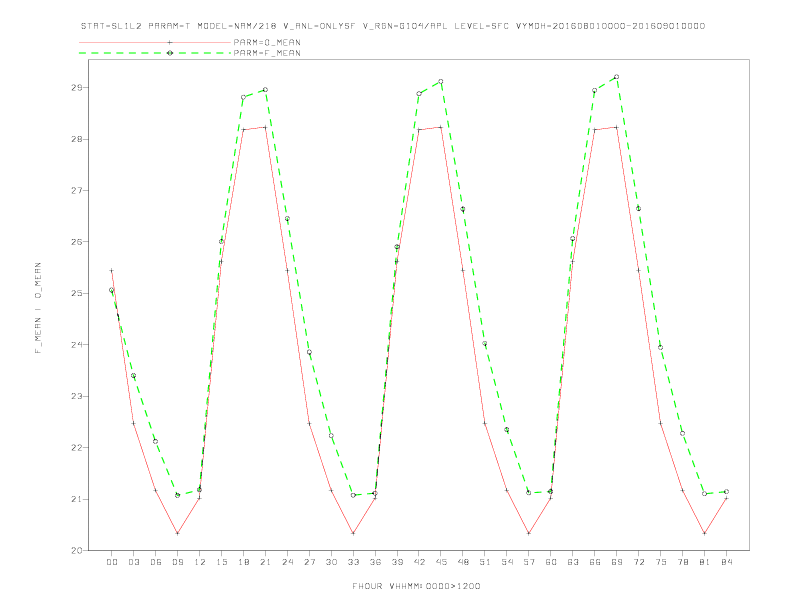
Task: Click y-axis tick value 21
Action: pyautogui.click(x=77, y=499)
